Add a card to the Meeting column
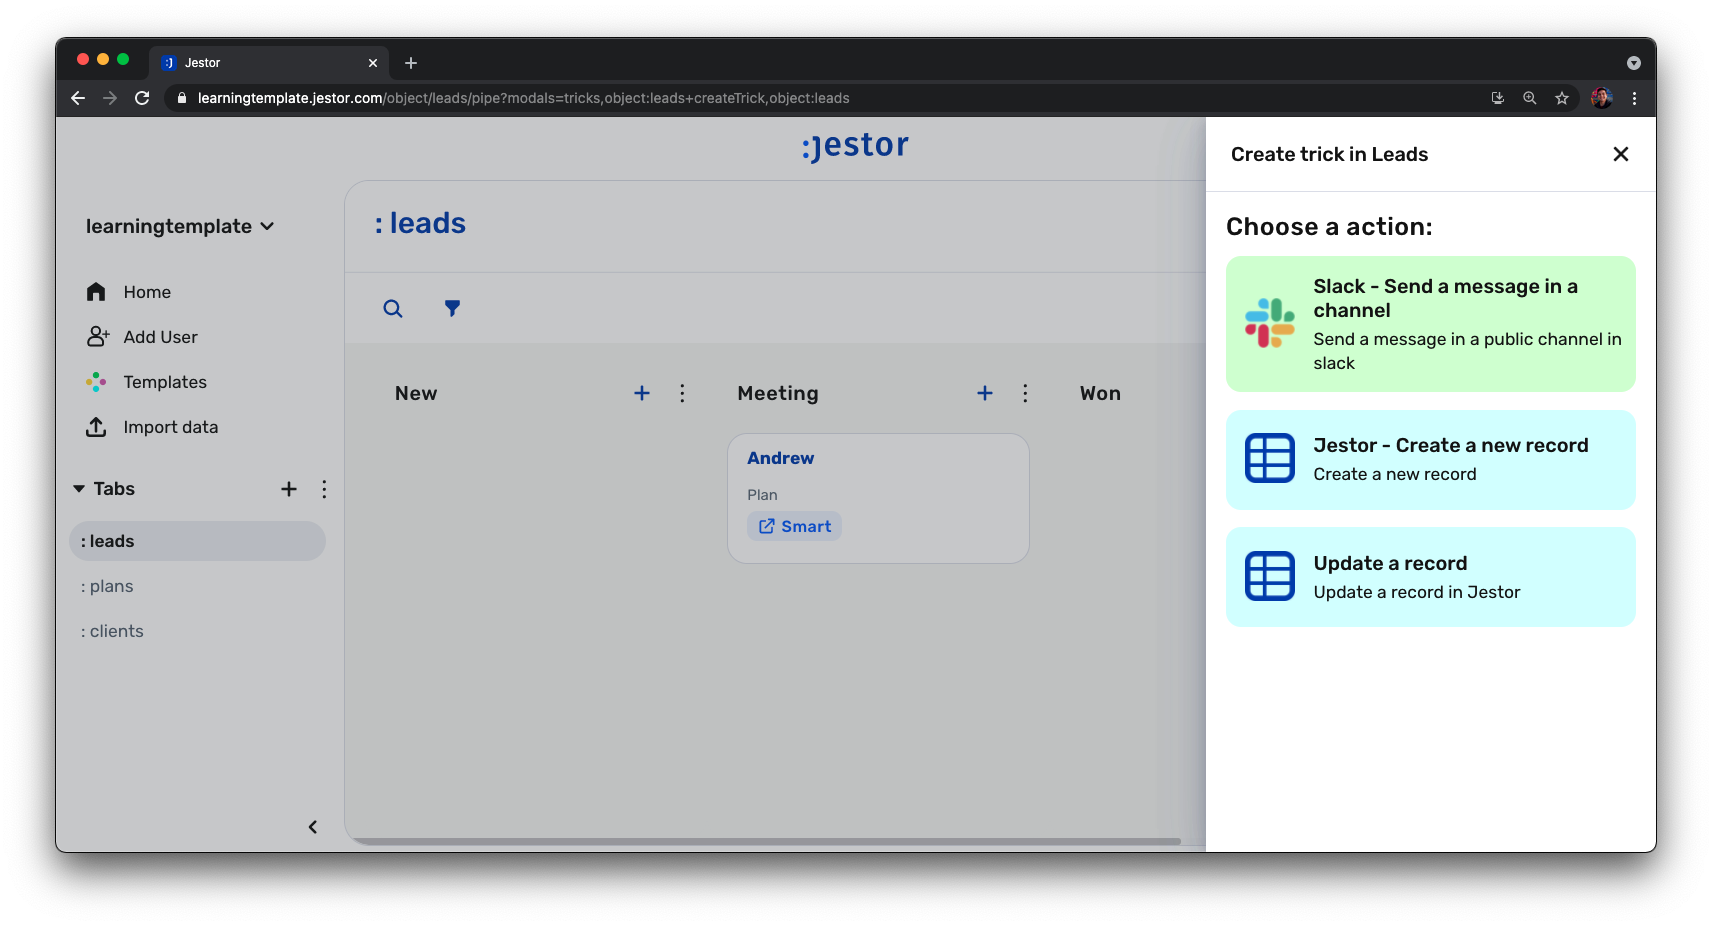 [985, 393]
